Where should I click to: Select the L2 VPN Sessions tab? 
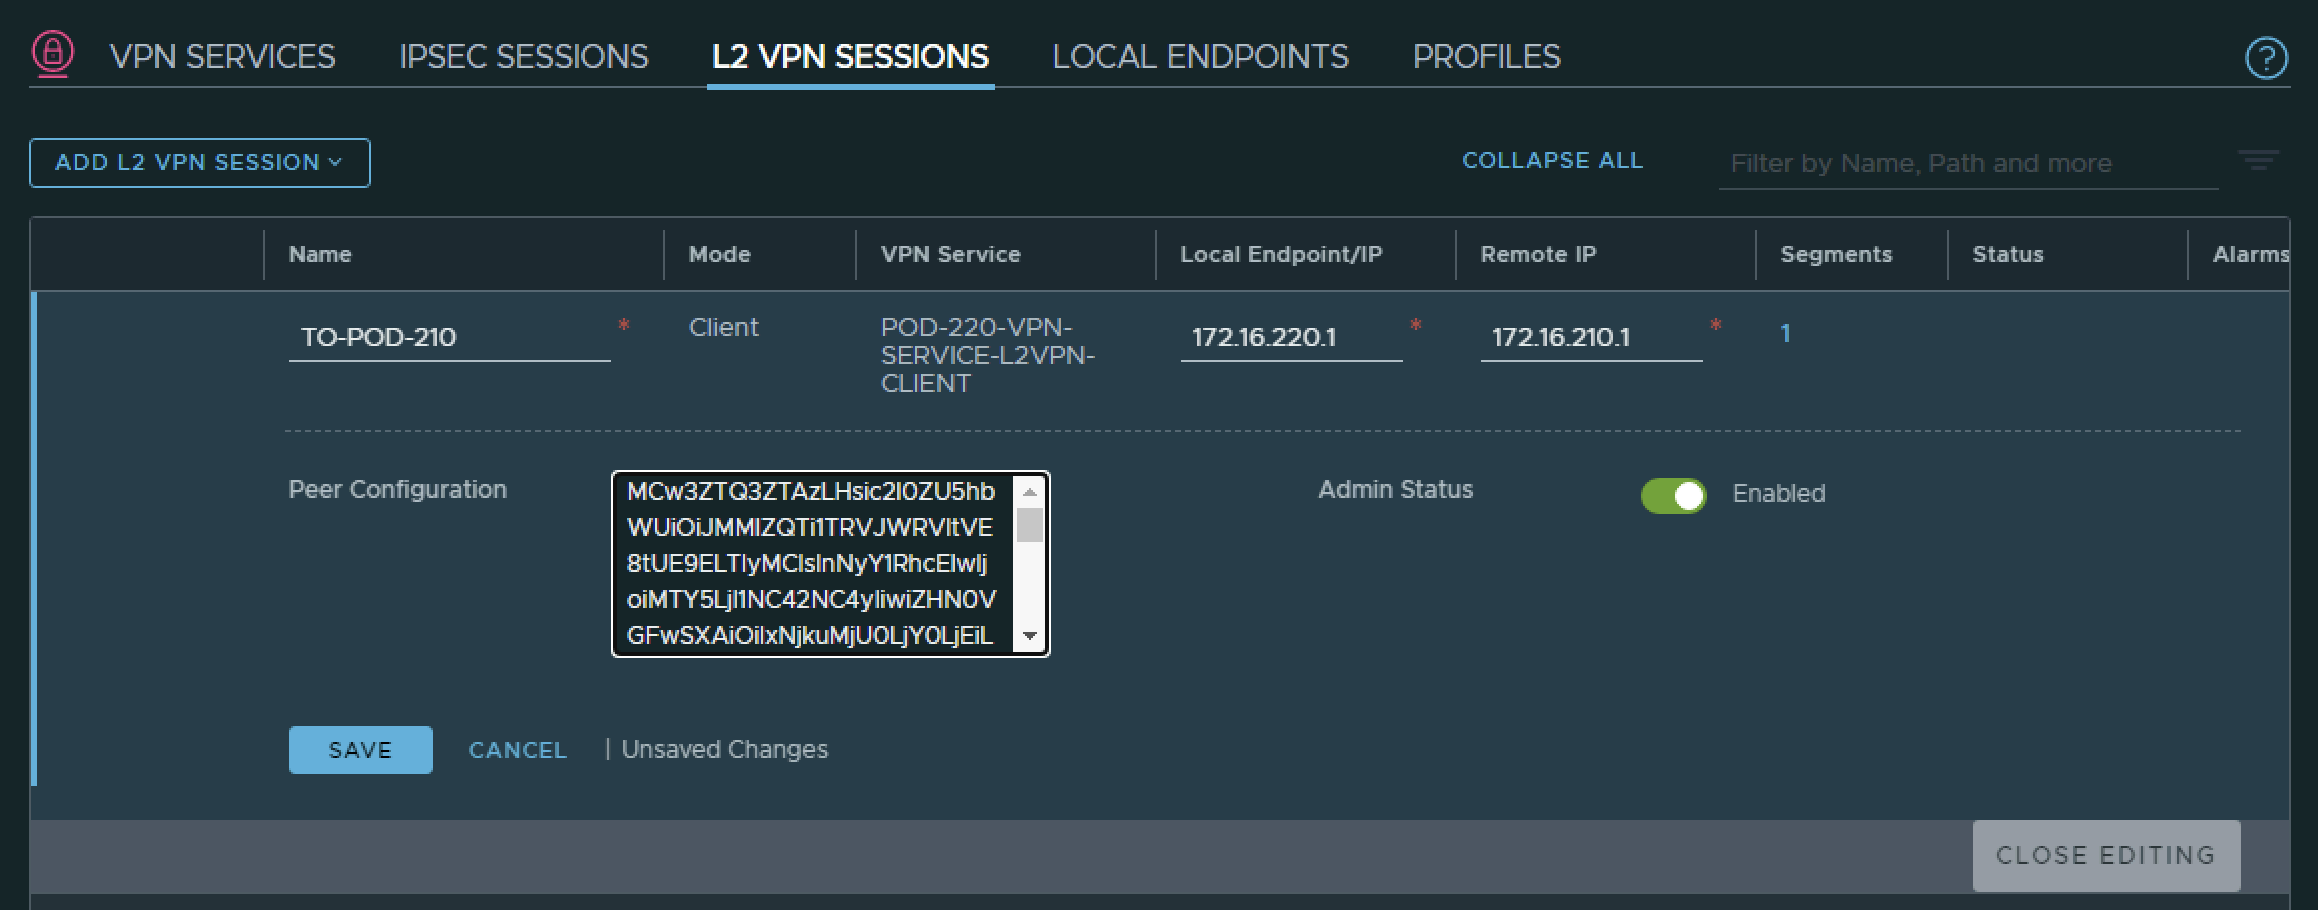(850, 57)
